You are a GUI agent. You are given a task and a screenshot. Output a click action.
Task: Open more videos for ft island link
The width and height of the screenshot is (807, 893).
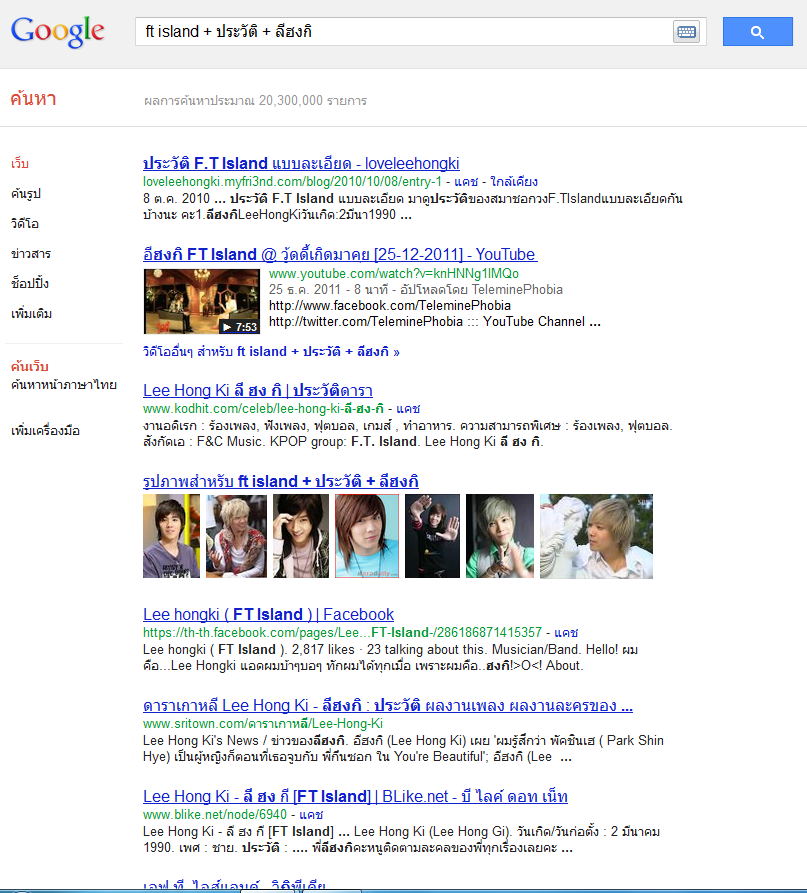click(271, 352)
